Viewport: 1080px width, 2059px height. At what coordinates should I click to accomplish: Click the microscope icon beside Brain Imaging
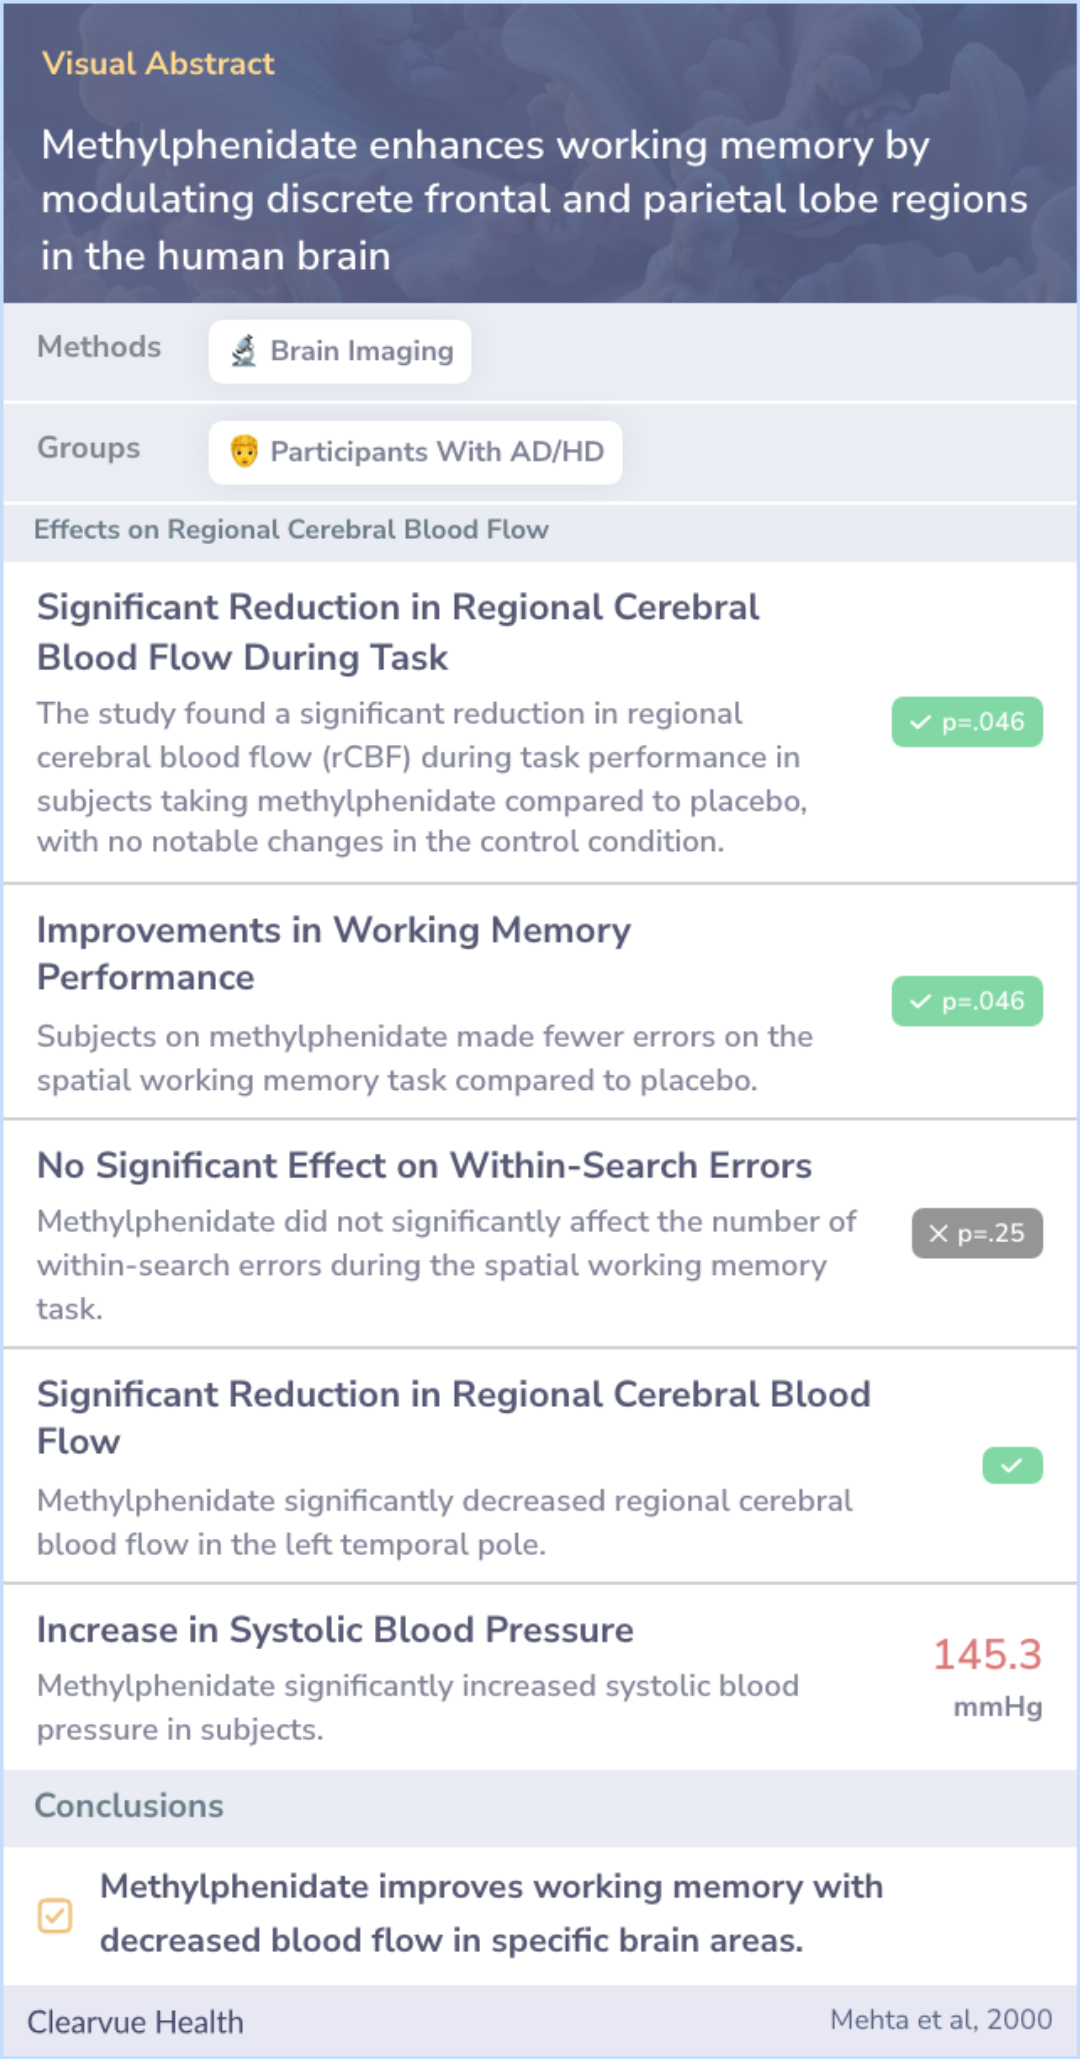click(243, 351)
